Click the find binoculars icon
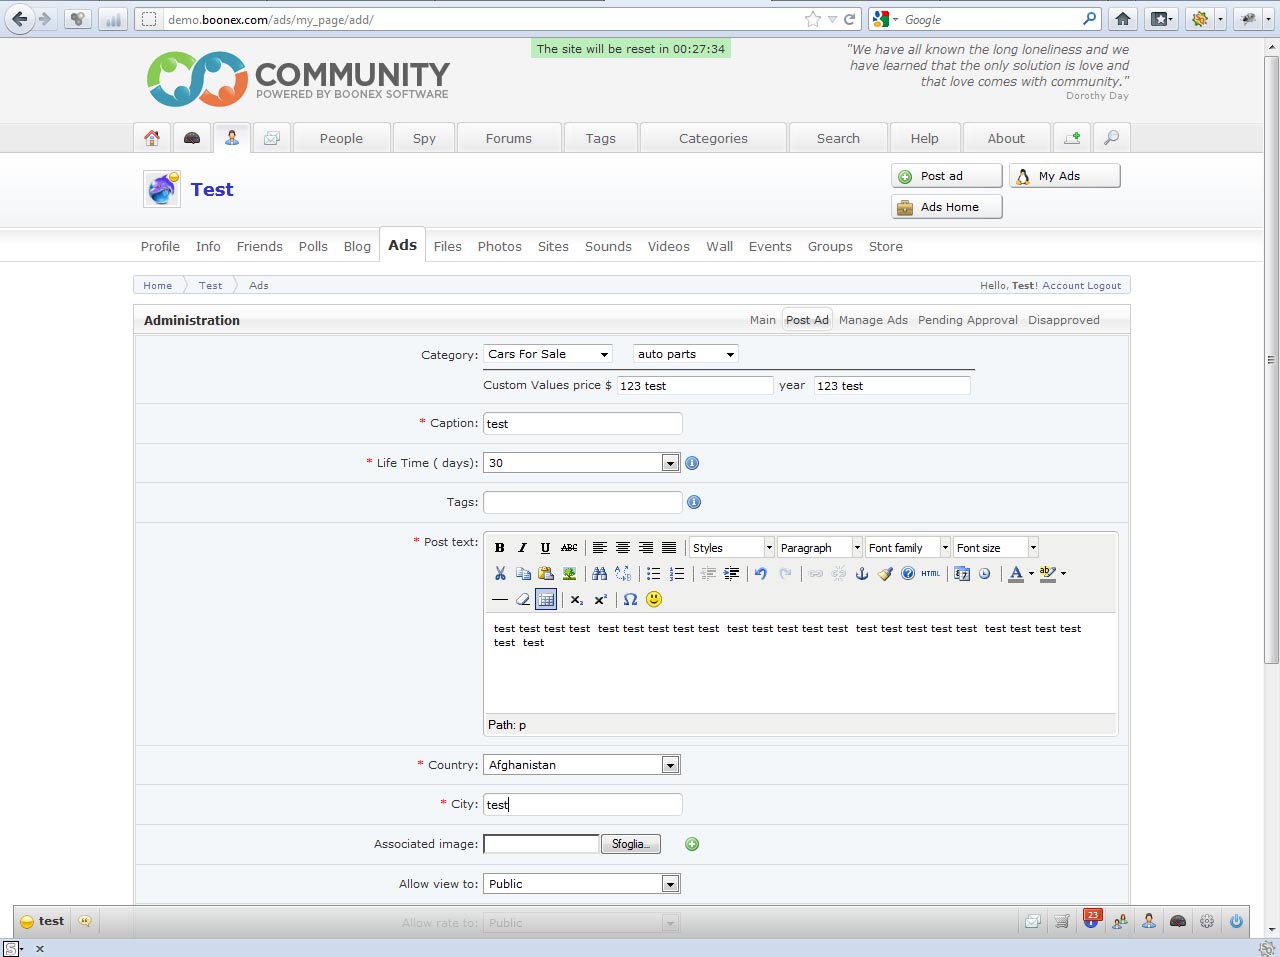 599,573
